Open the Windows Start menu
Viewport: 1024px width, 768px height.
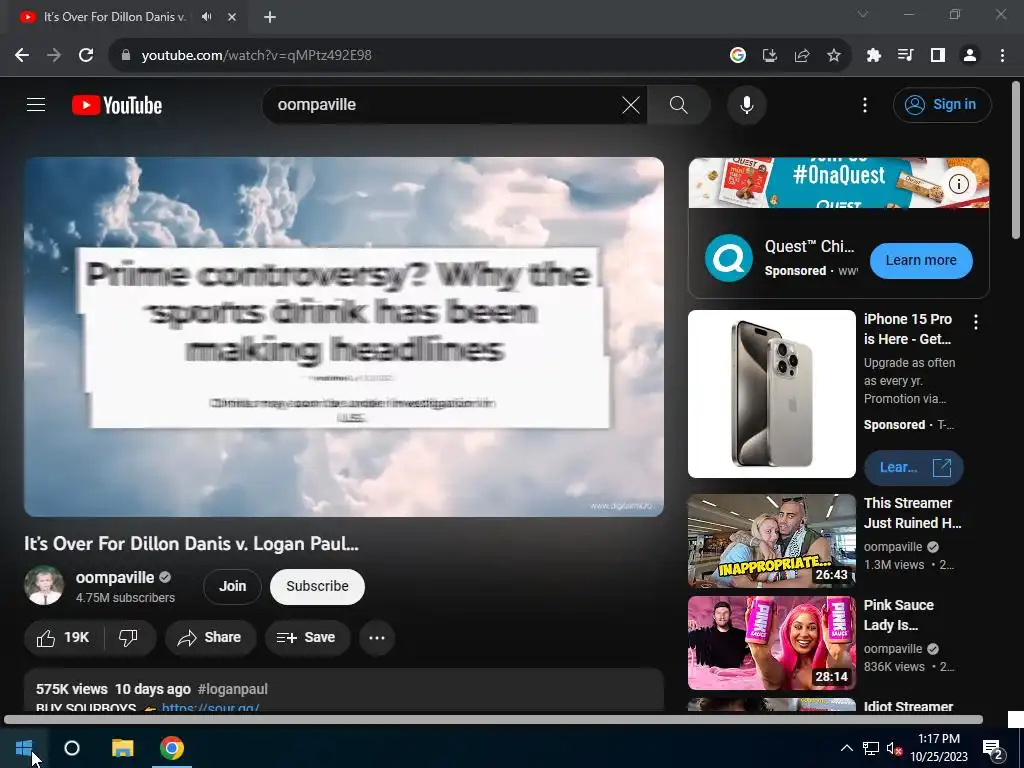click(x=24, y=748)
